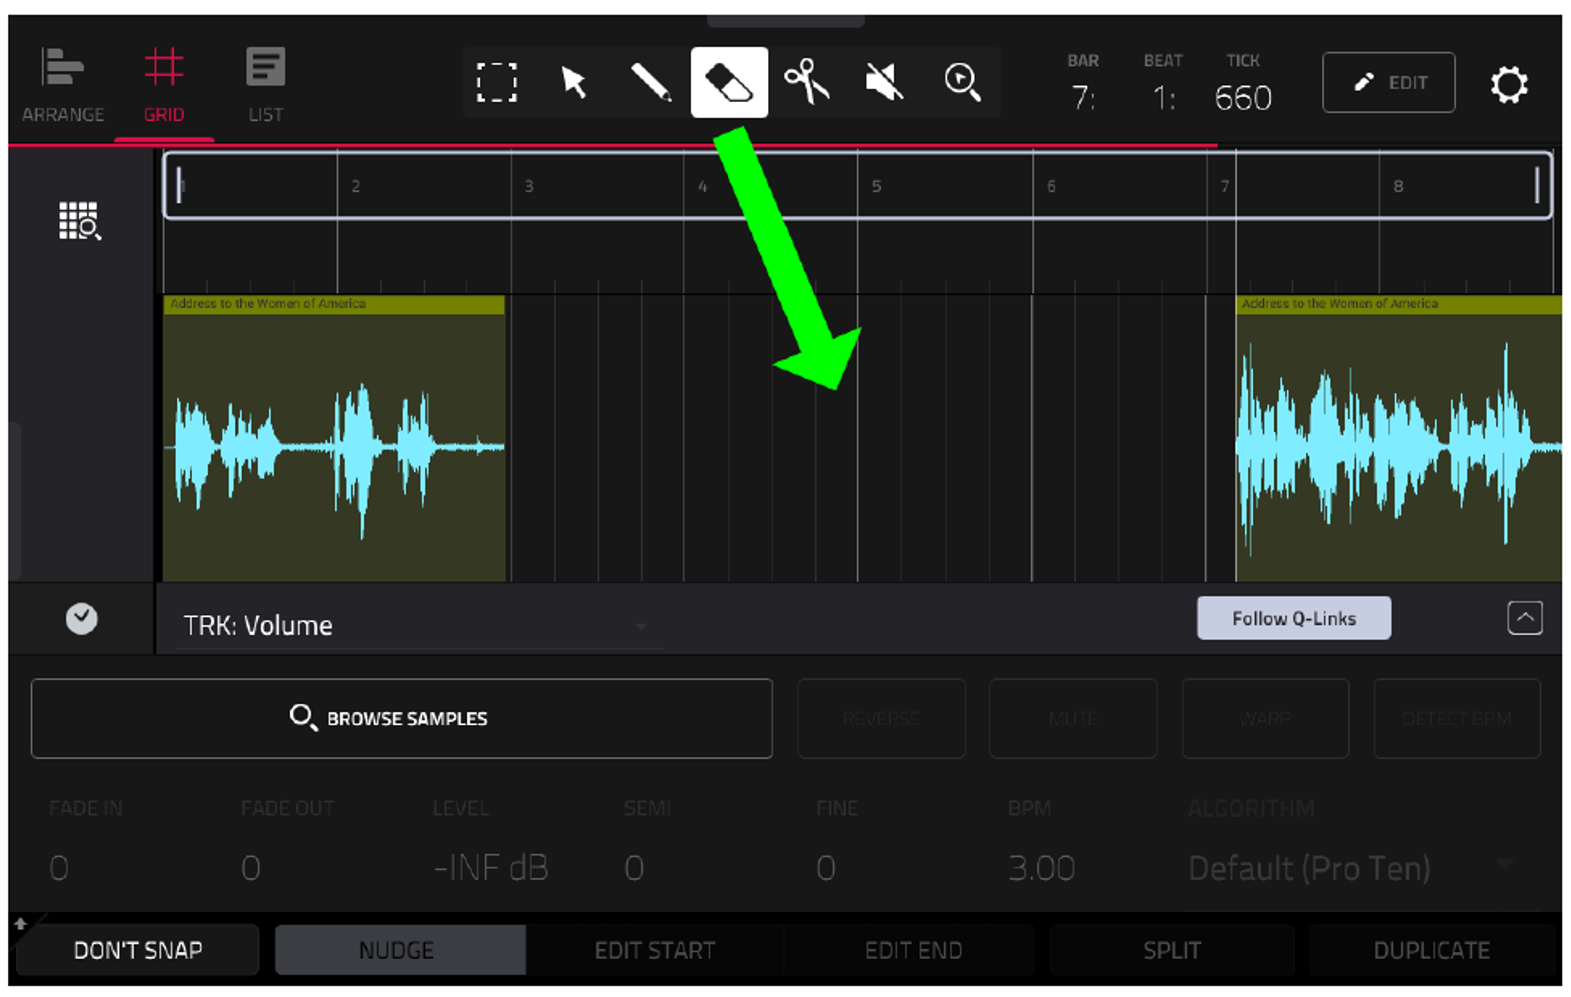Image resolution: width=1571 pixels, height=997 pixels.
Task: Collapse the automation lane with the chevron
Action: 1525,618
